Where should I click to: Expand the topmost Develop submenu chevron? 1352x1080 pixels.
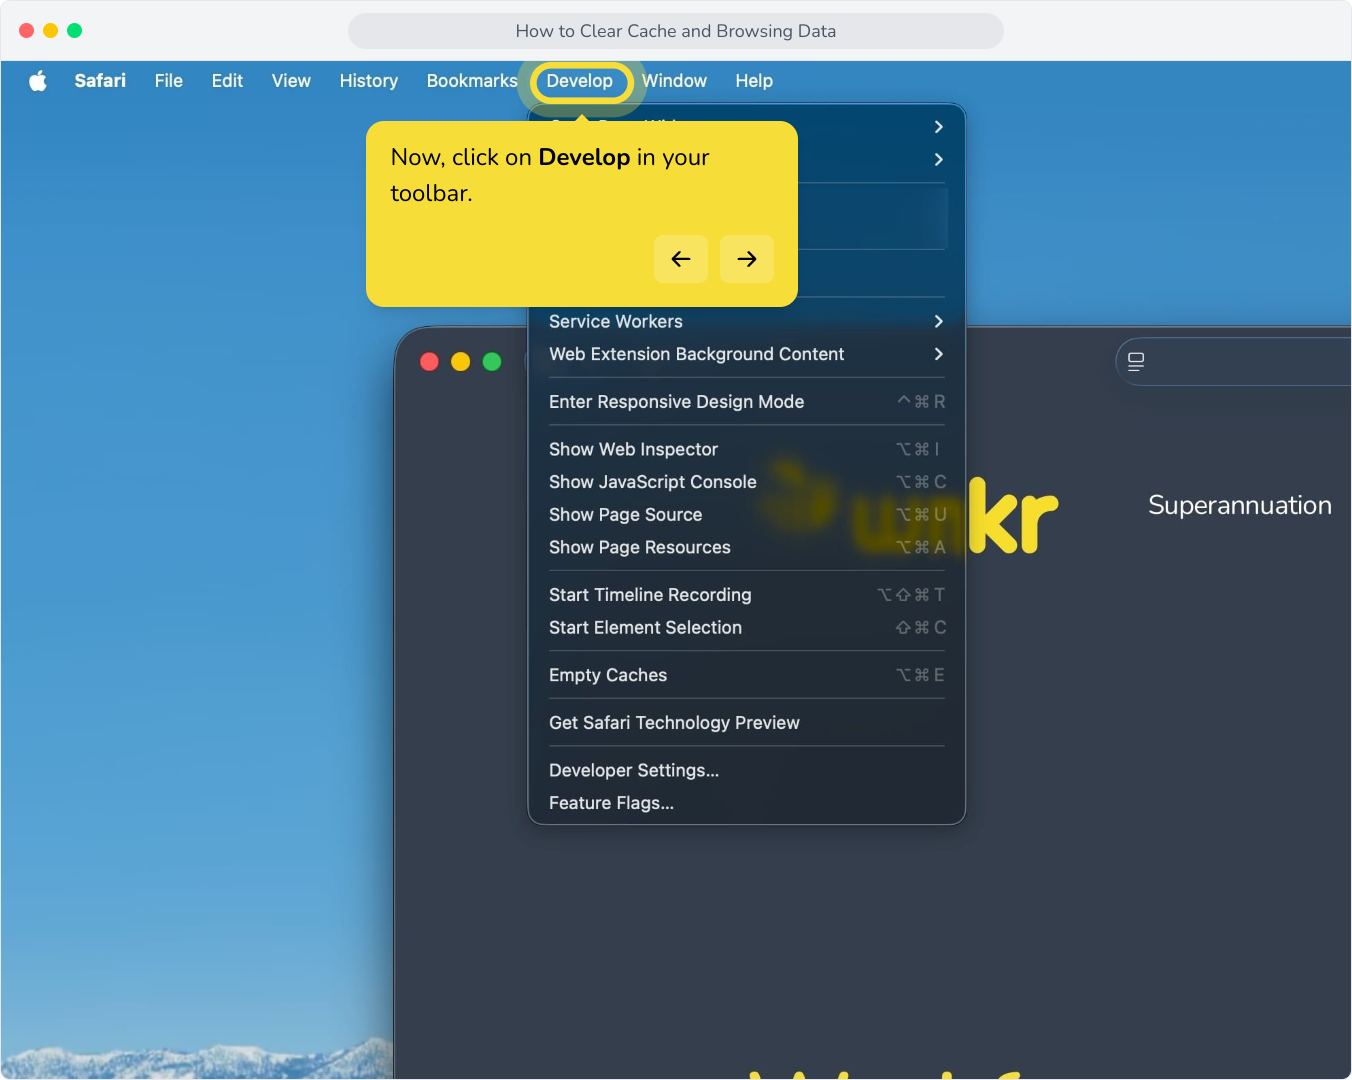point(938,127)
